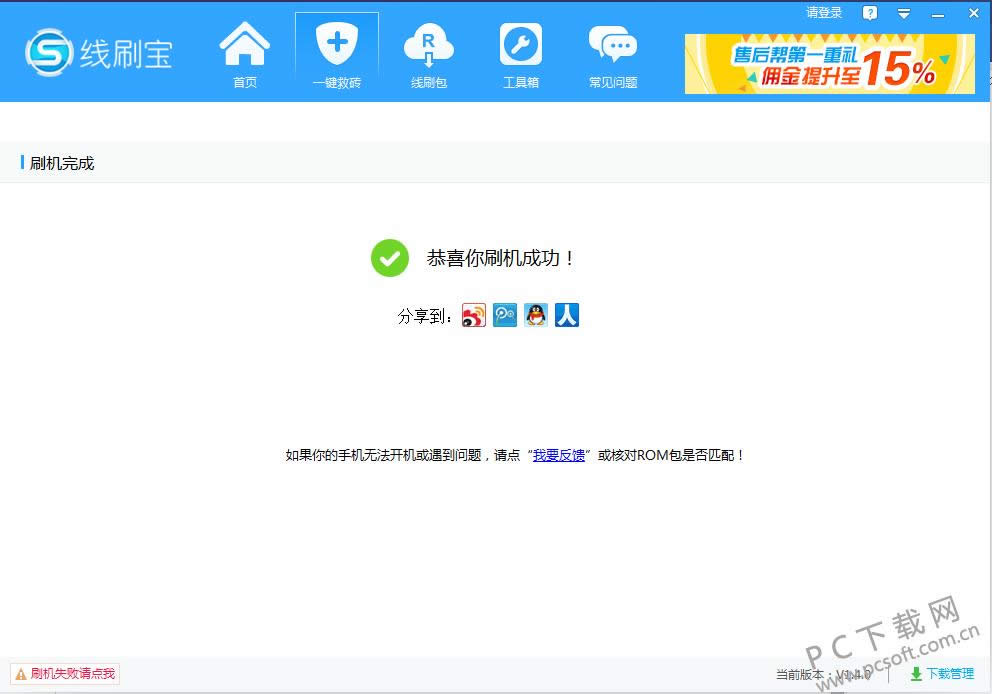Click the 我要反馈 feedback link
This screenshot has width=992, height=694.
tap(558, 455)
